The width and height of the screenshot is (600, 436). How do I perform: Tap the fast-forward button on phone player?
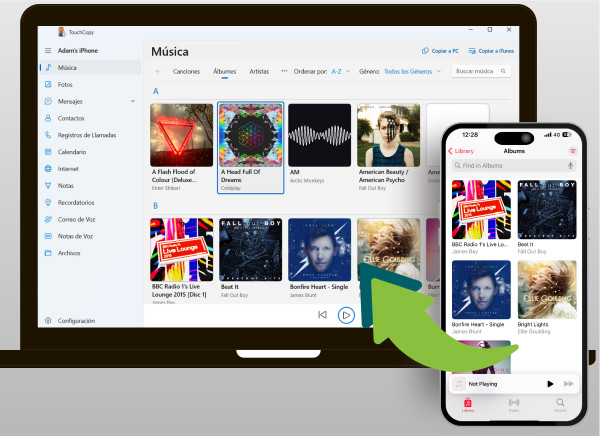click(569, 384)
